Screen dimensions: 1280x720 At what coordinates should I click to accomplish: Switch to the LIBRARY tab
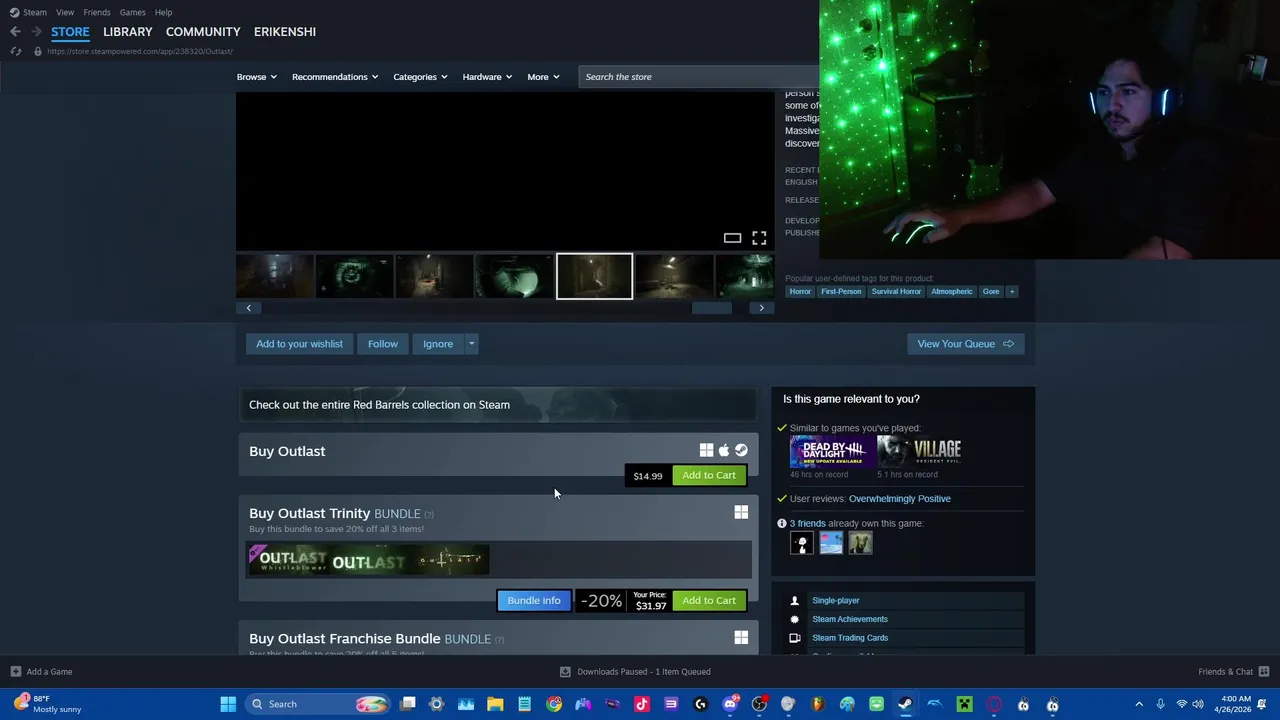point(128,32)
